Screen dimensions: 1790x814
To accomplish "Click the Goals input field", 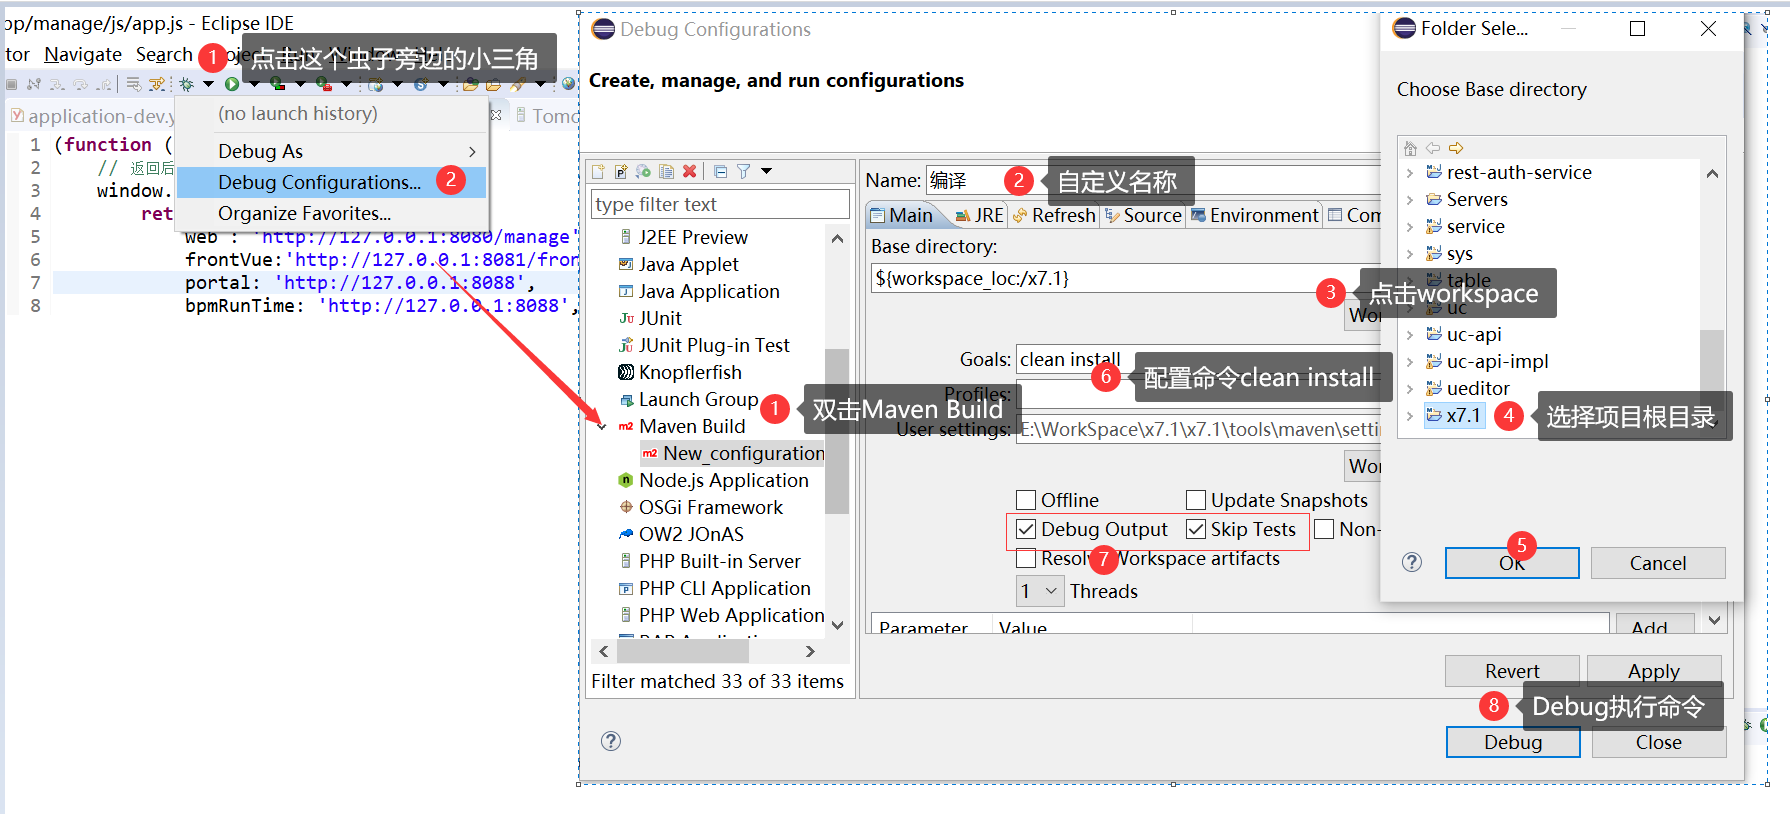I will (1198, 359).
